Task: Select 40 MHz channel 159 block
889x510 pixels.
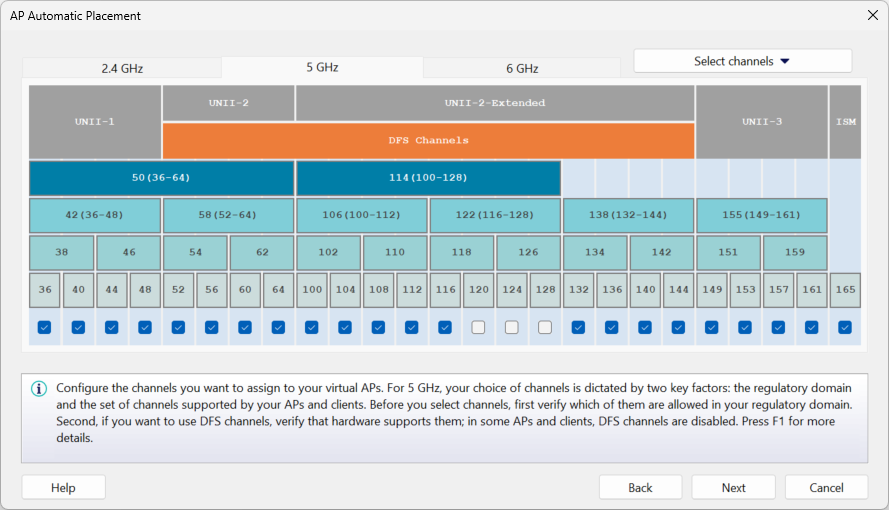Action: 795,253
